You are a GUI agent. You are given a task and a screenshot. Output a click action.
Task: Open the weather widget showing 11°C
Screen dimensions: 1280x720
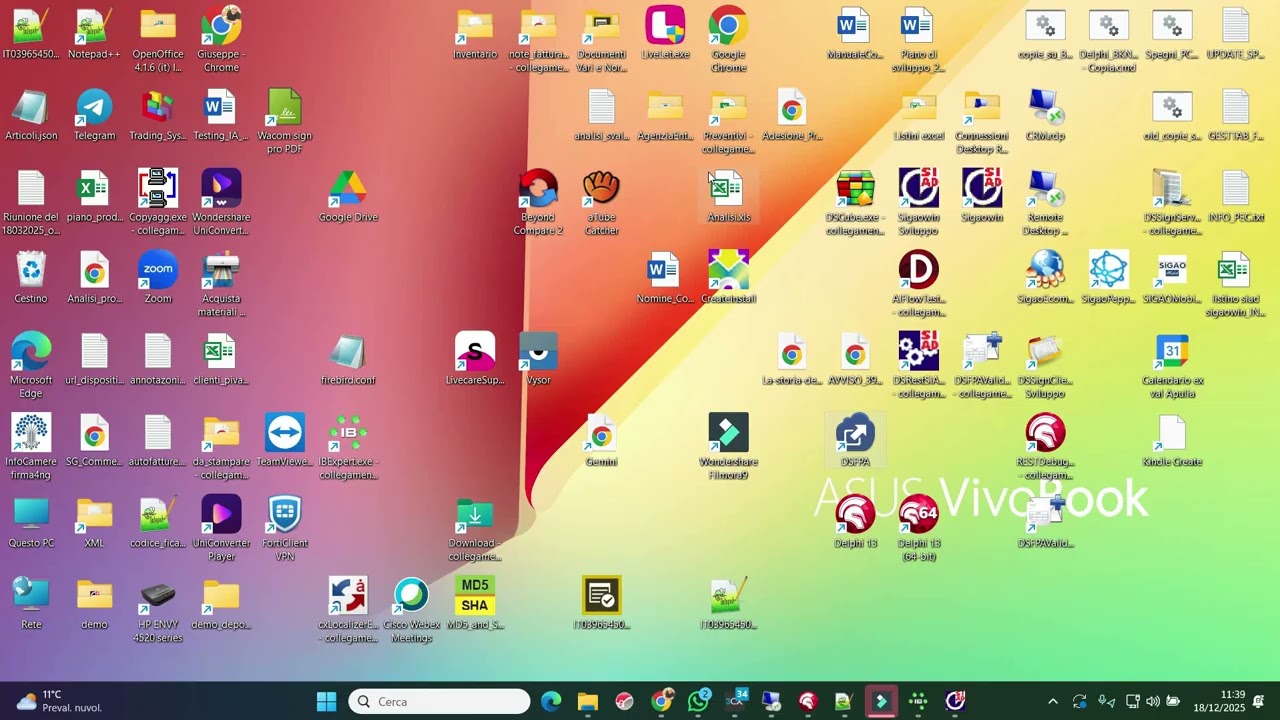60,701
